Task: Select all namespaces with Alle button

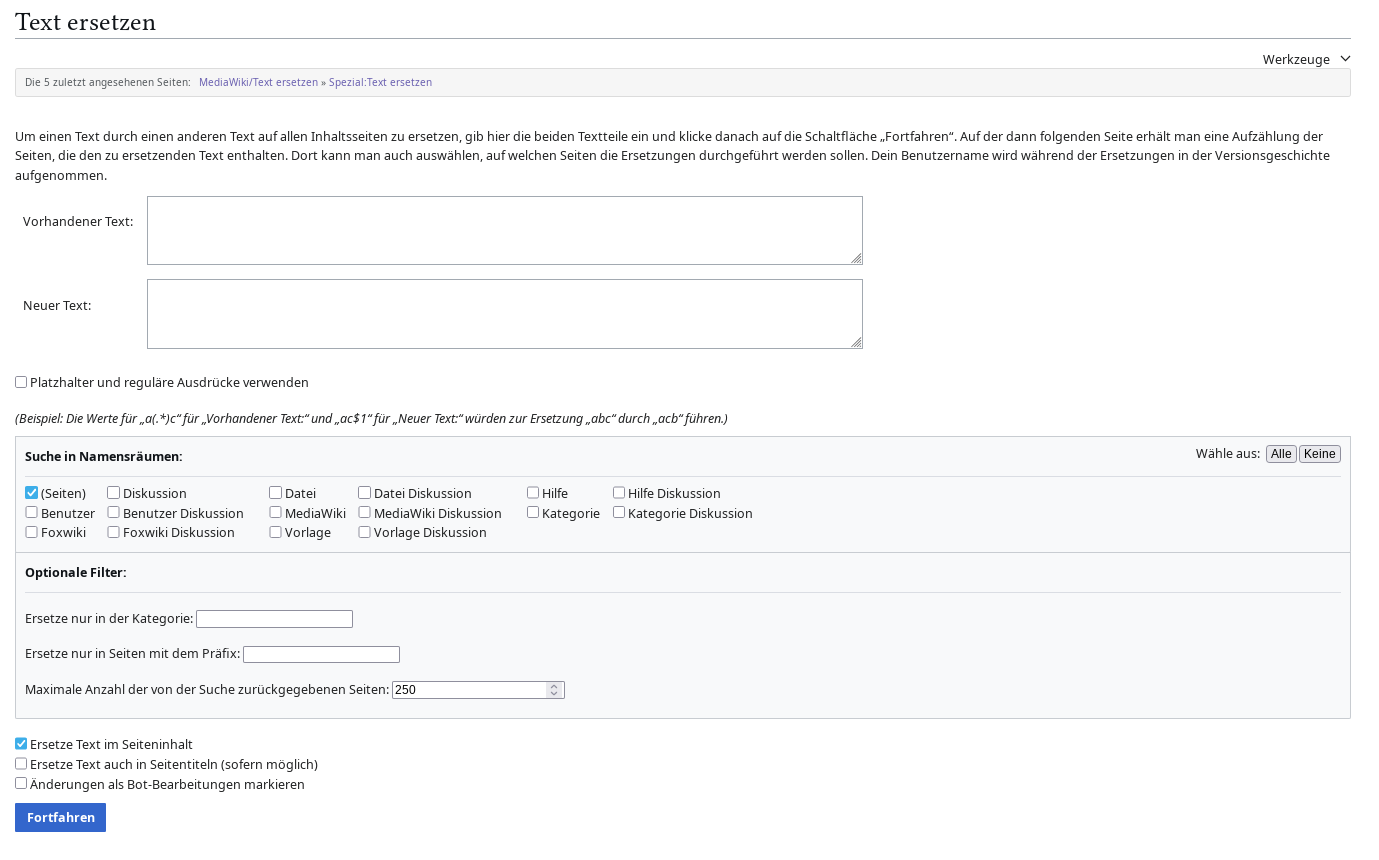Action: [1281, 454]
